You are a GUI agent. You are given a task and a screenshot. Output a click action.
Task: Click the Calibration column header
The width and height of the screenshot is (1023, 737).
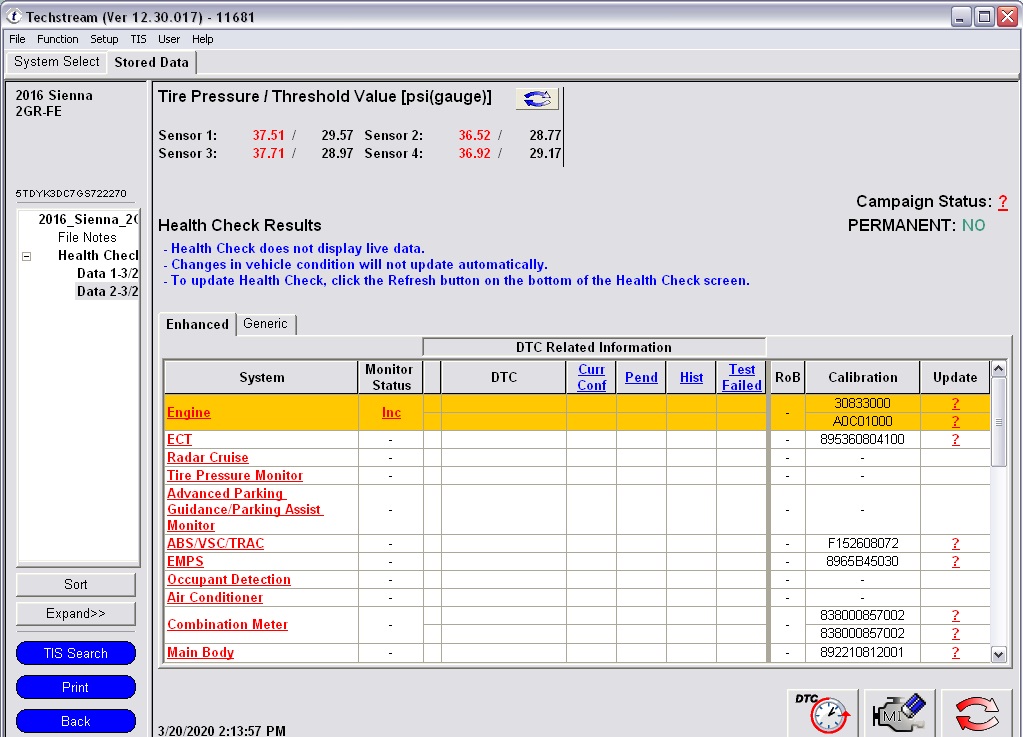point(863,377)
